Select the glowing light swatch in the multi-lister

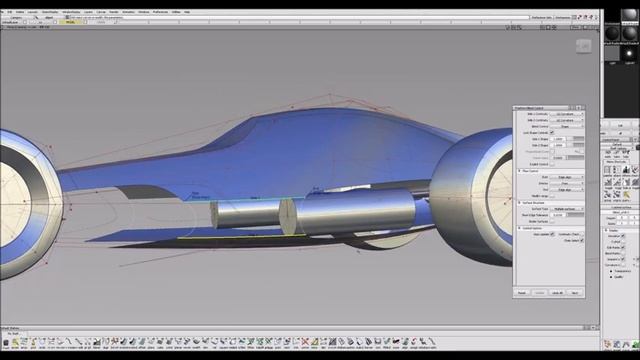click(x=629, y=53)
